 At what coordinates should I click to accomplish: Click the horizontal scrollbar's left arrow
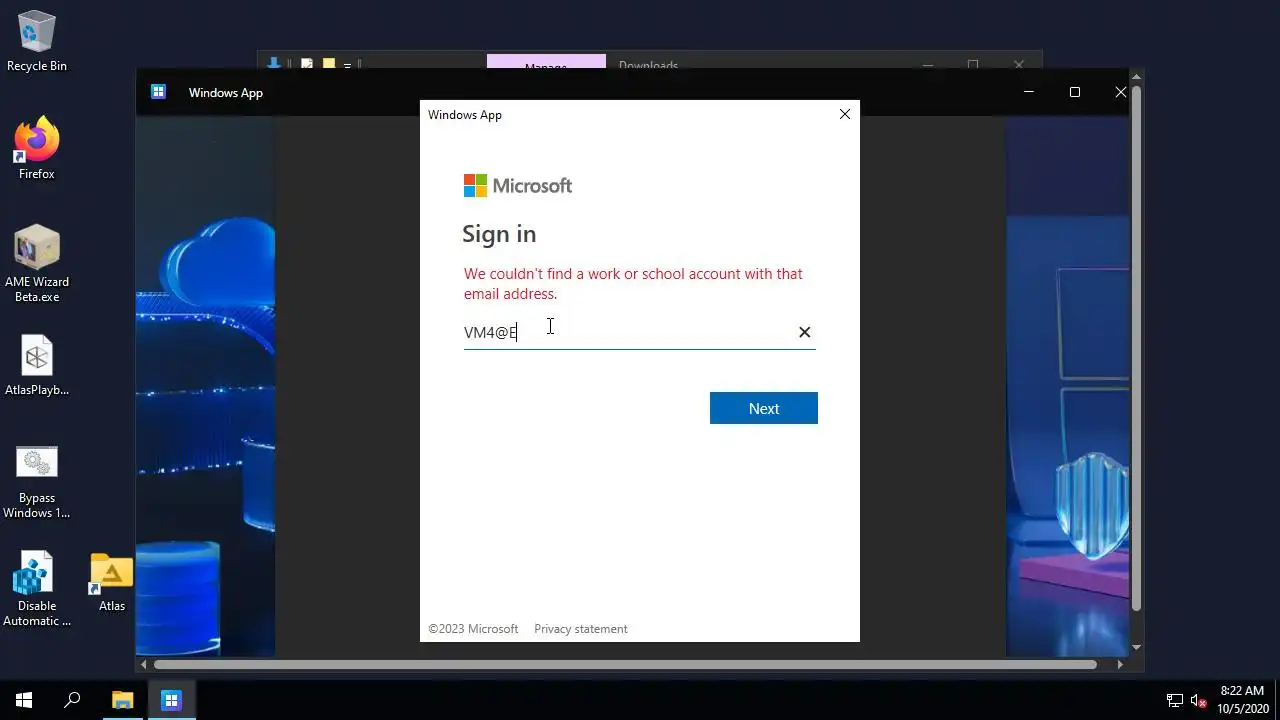(144, 664)
